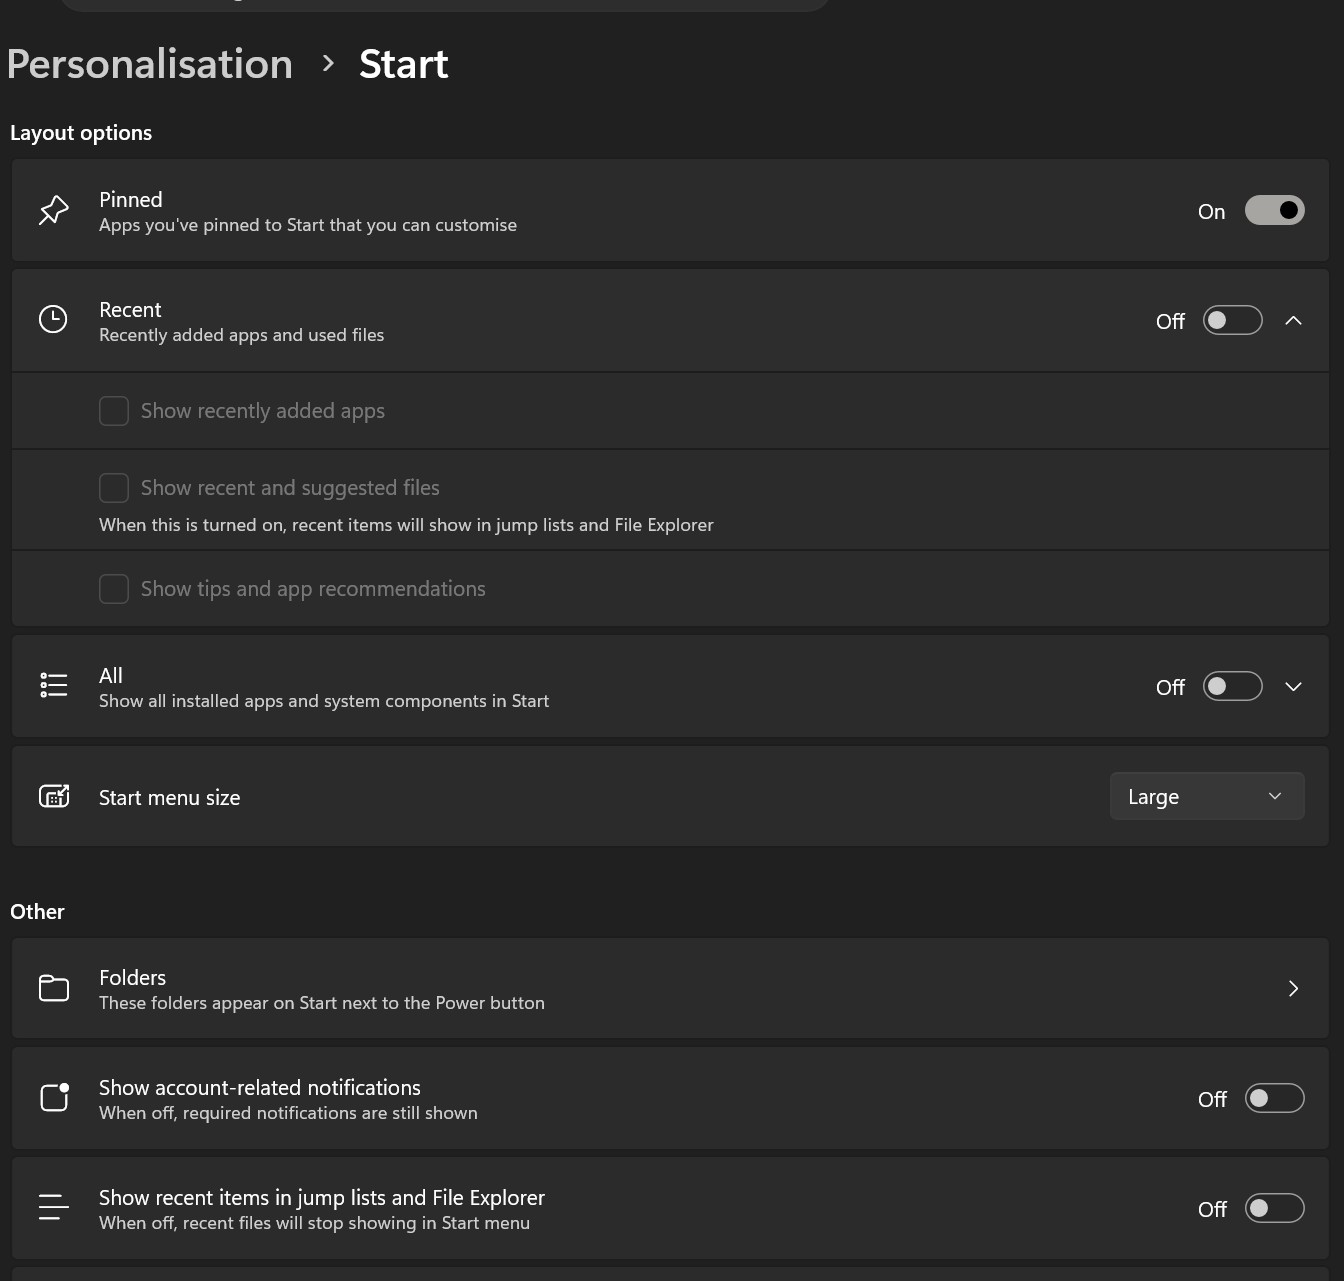Image resolution: width=1344 pixels, height=1281 pixels.
Task: Tick Show tips and app recommendations checkbox
Action: [x=114, y=589]
